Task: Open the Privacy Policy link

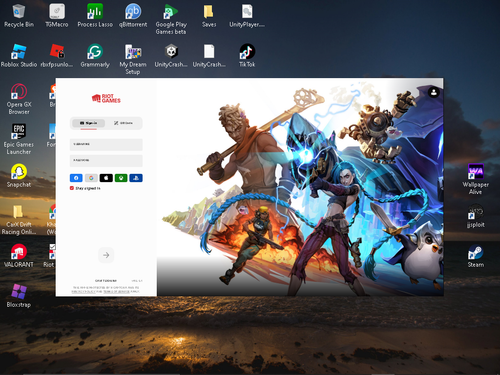Action: [84, 292]
